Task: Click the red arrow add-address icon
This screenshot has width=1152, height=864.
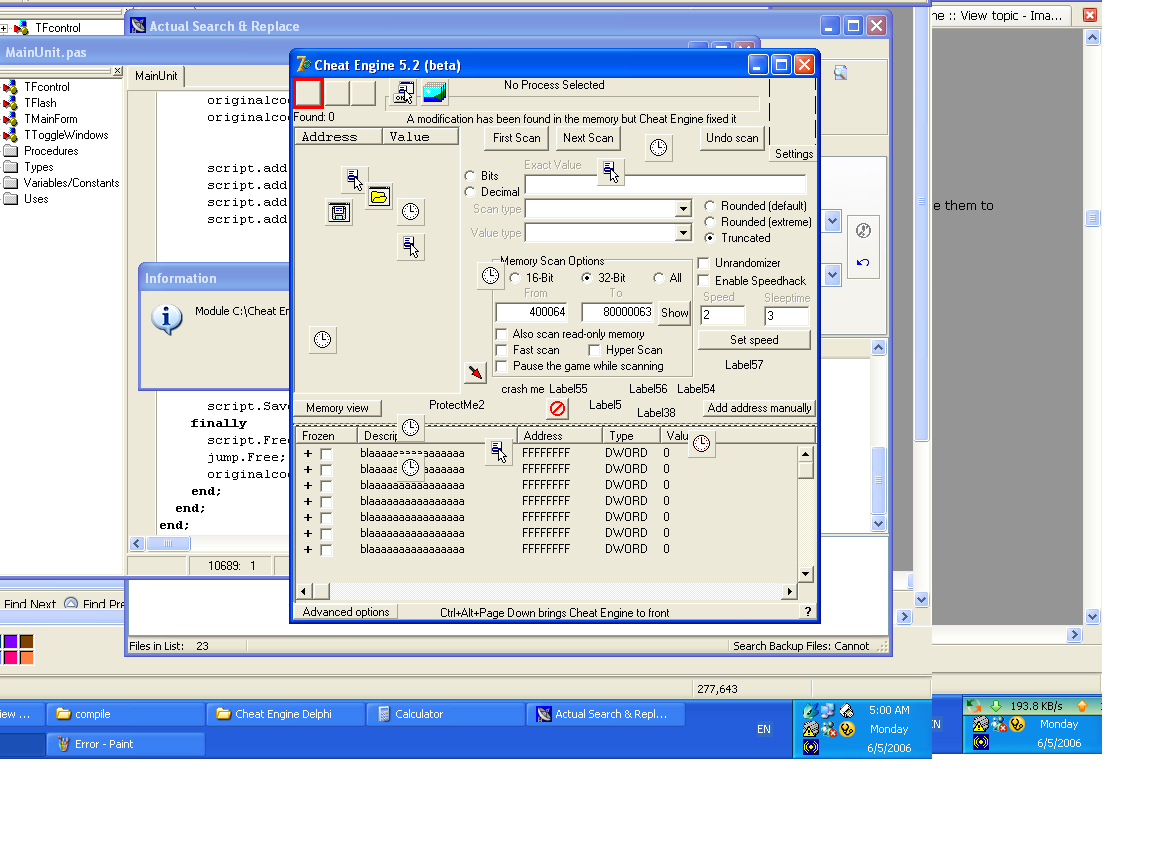Action: pos(475,373)
